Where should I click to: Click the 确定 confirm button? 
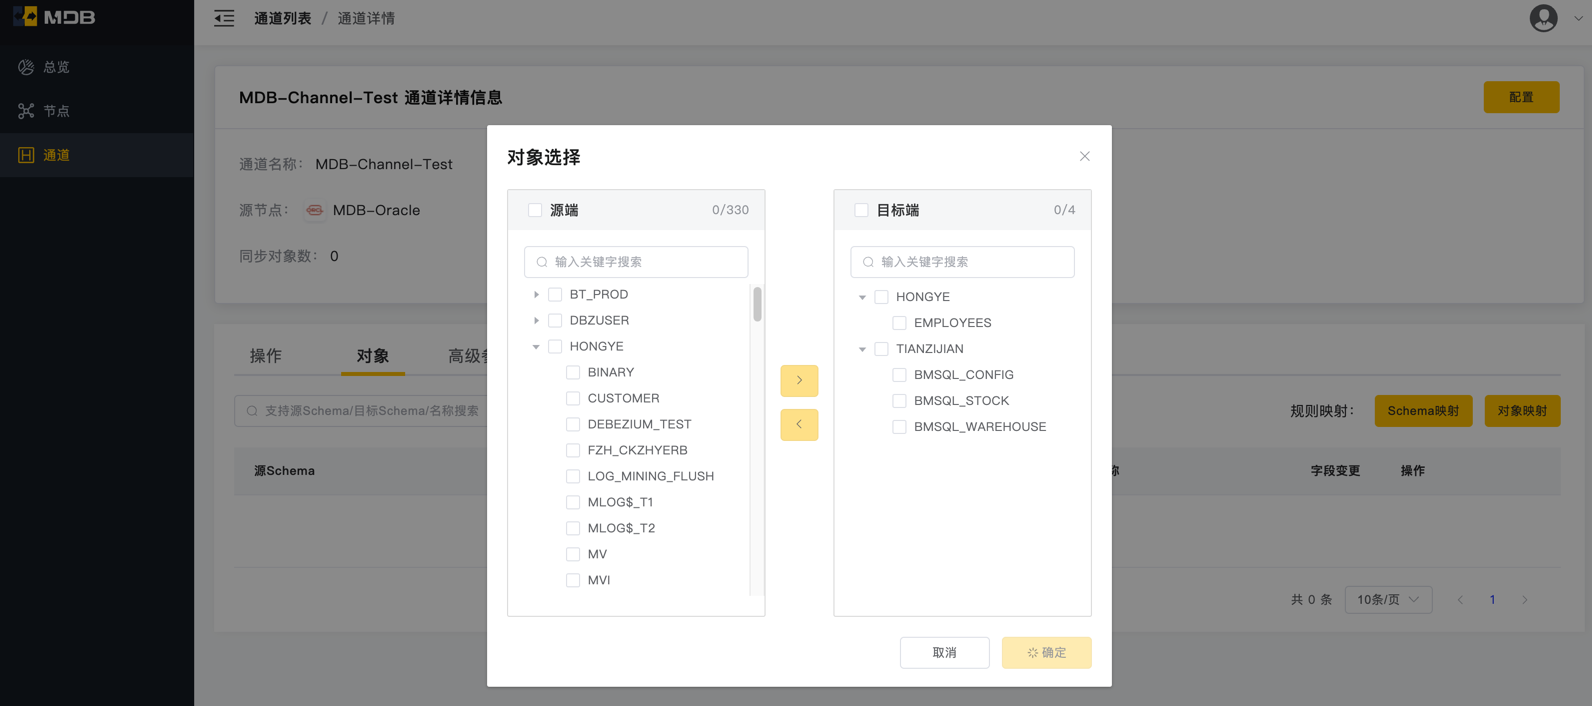point(1047,652)
